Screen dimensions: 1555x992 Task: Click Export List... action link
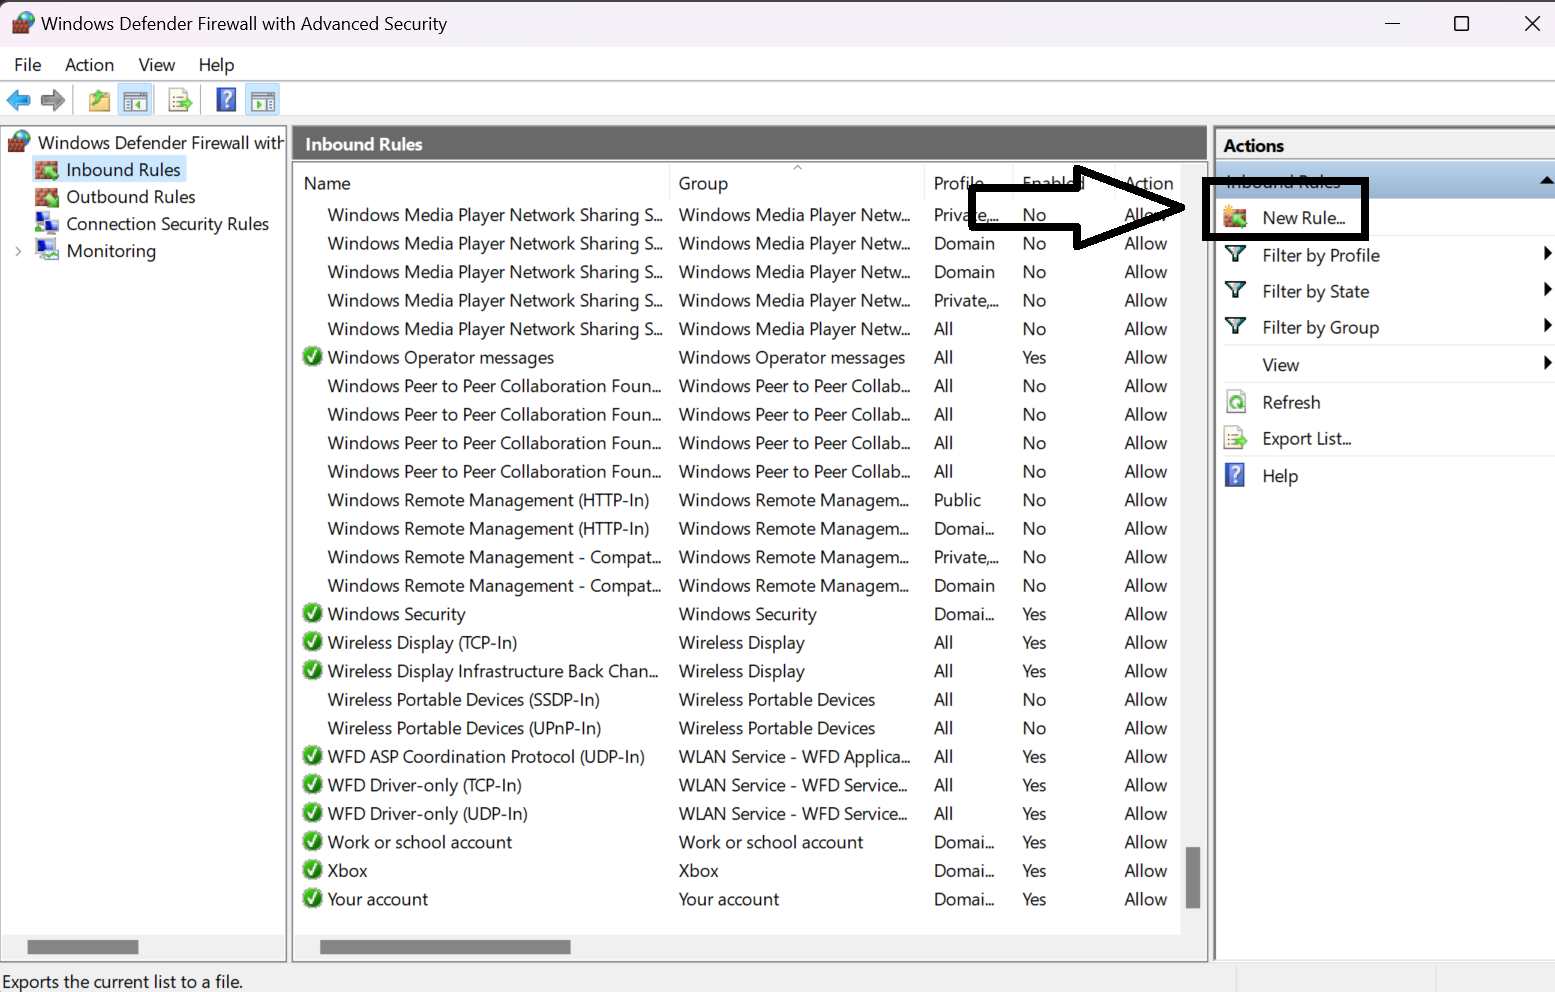click(1306, 439)
